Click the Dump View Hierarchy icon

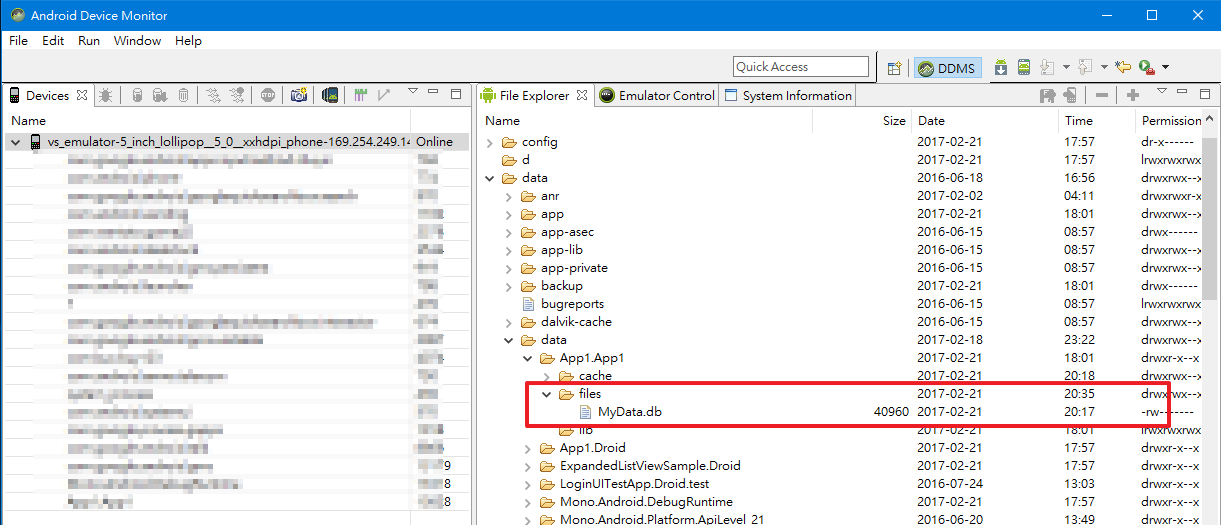(329, 96)
